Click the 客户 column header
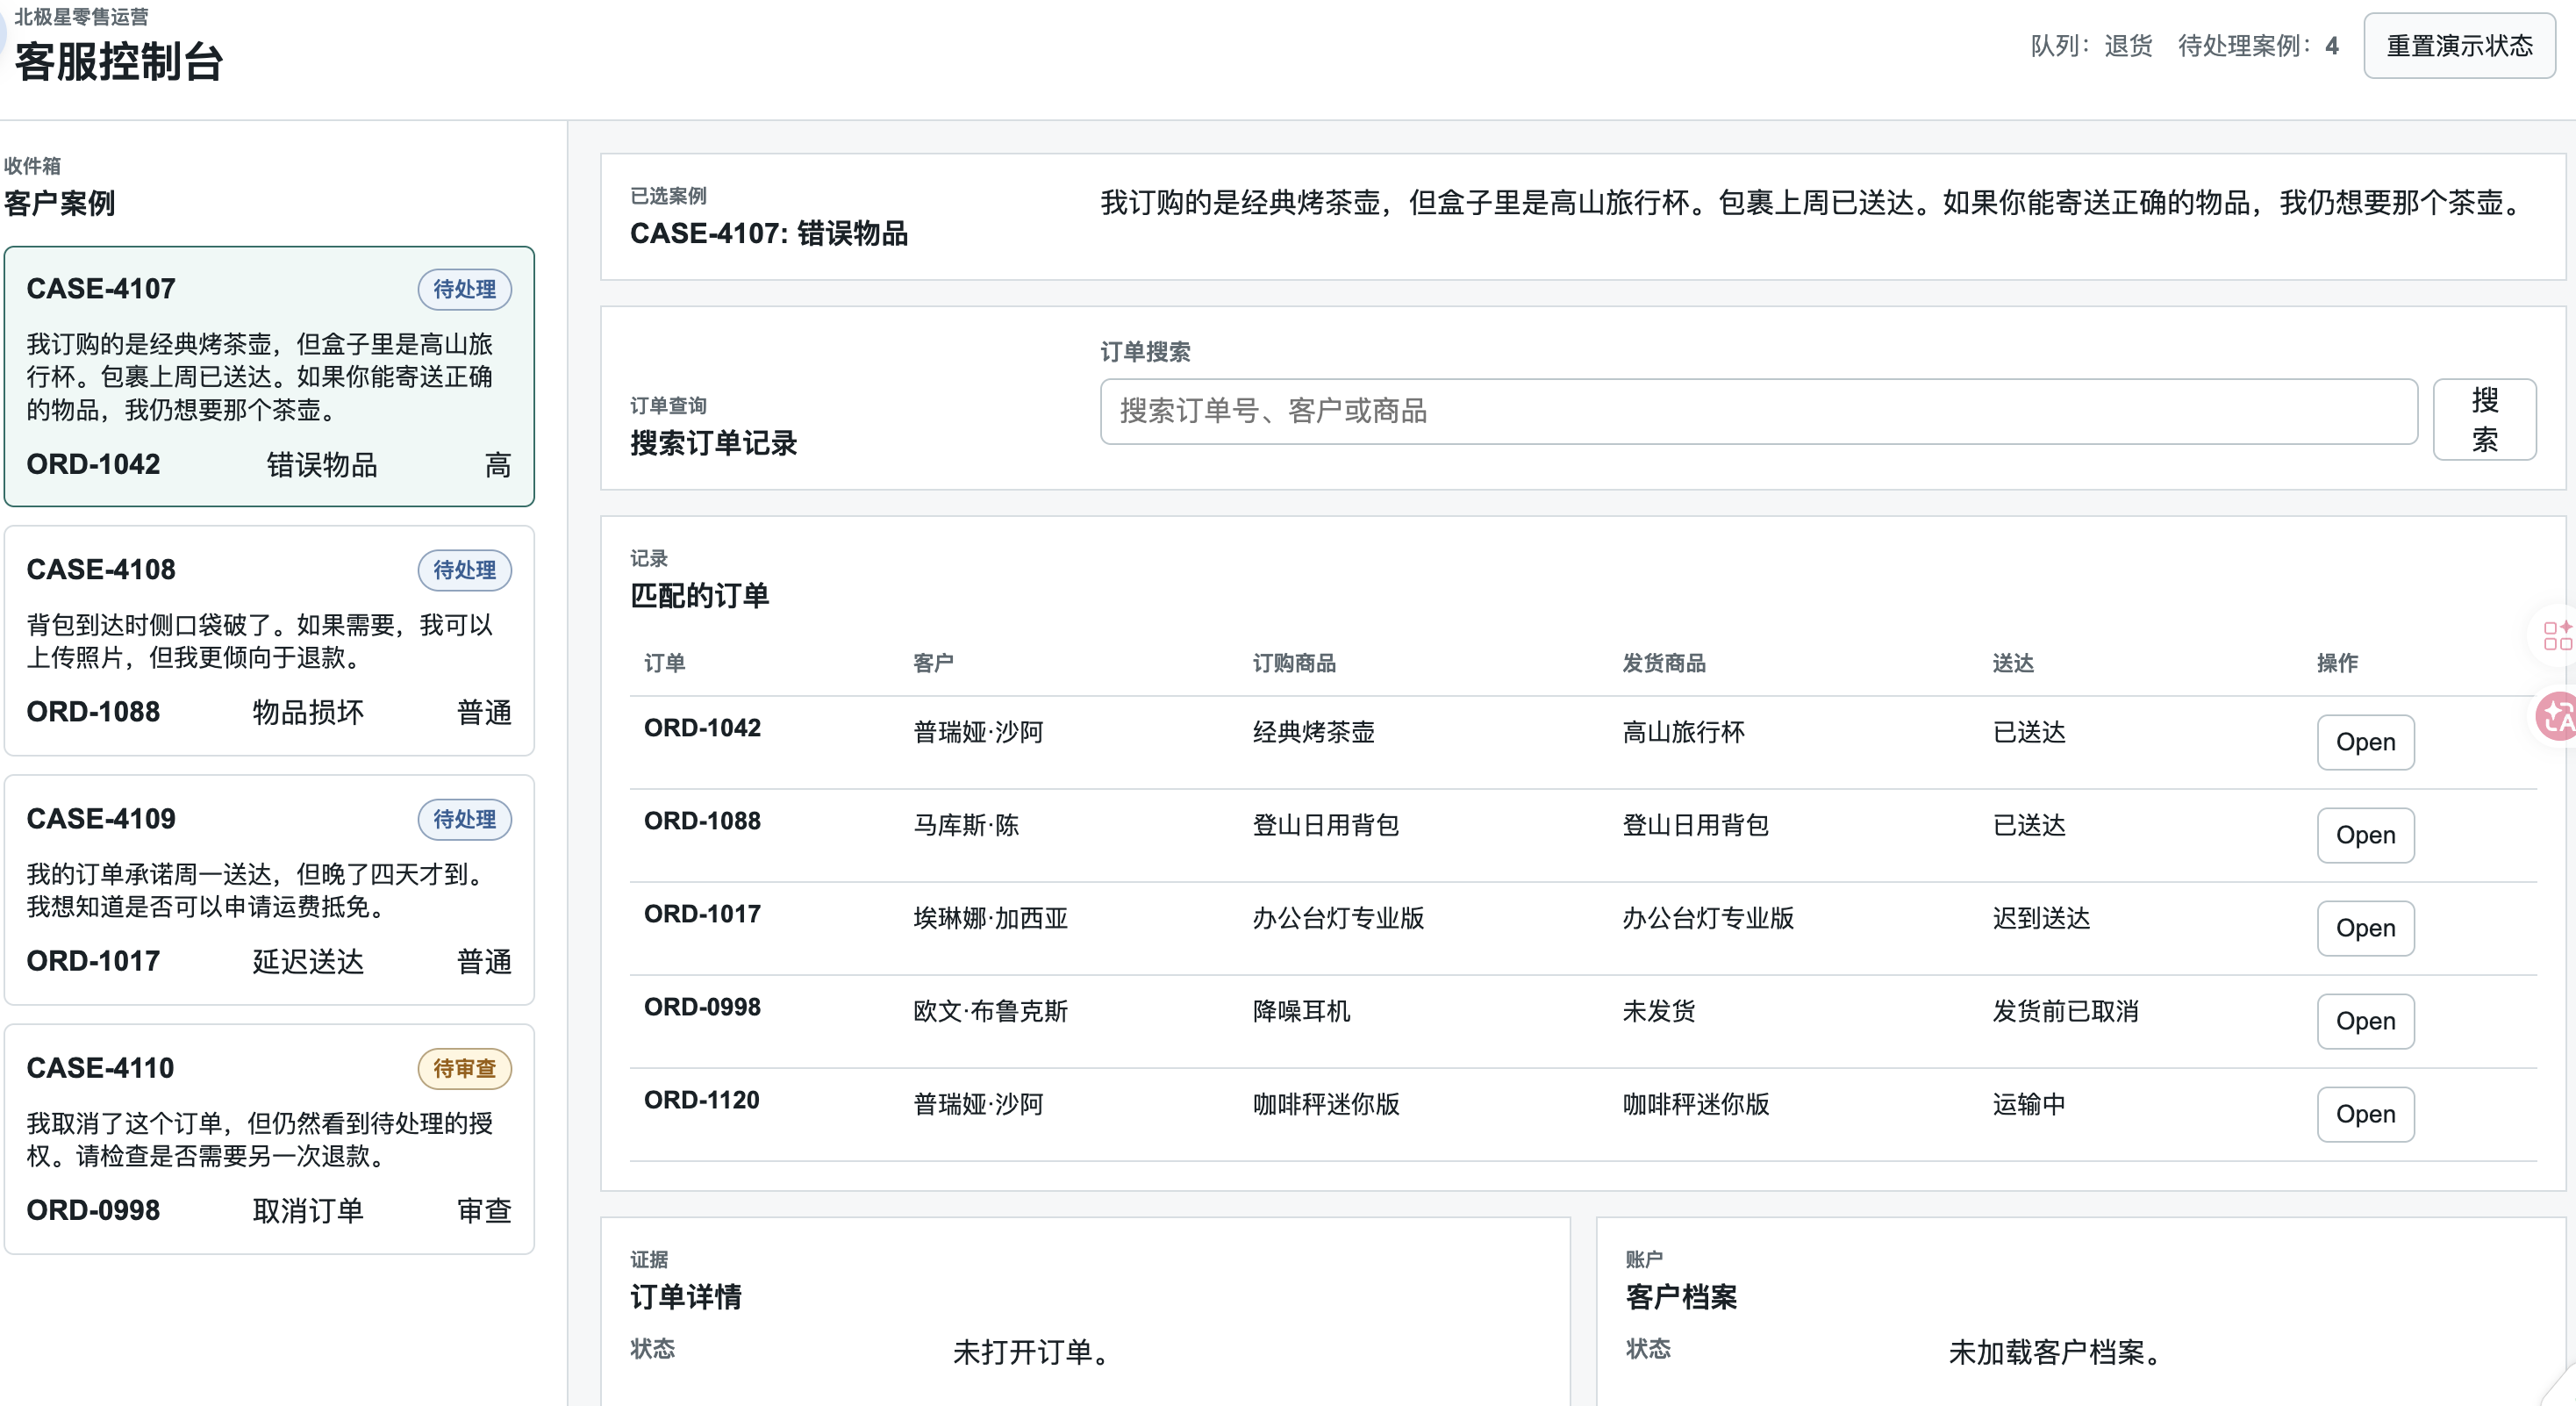 coord(933,663)
